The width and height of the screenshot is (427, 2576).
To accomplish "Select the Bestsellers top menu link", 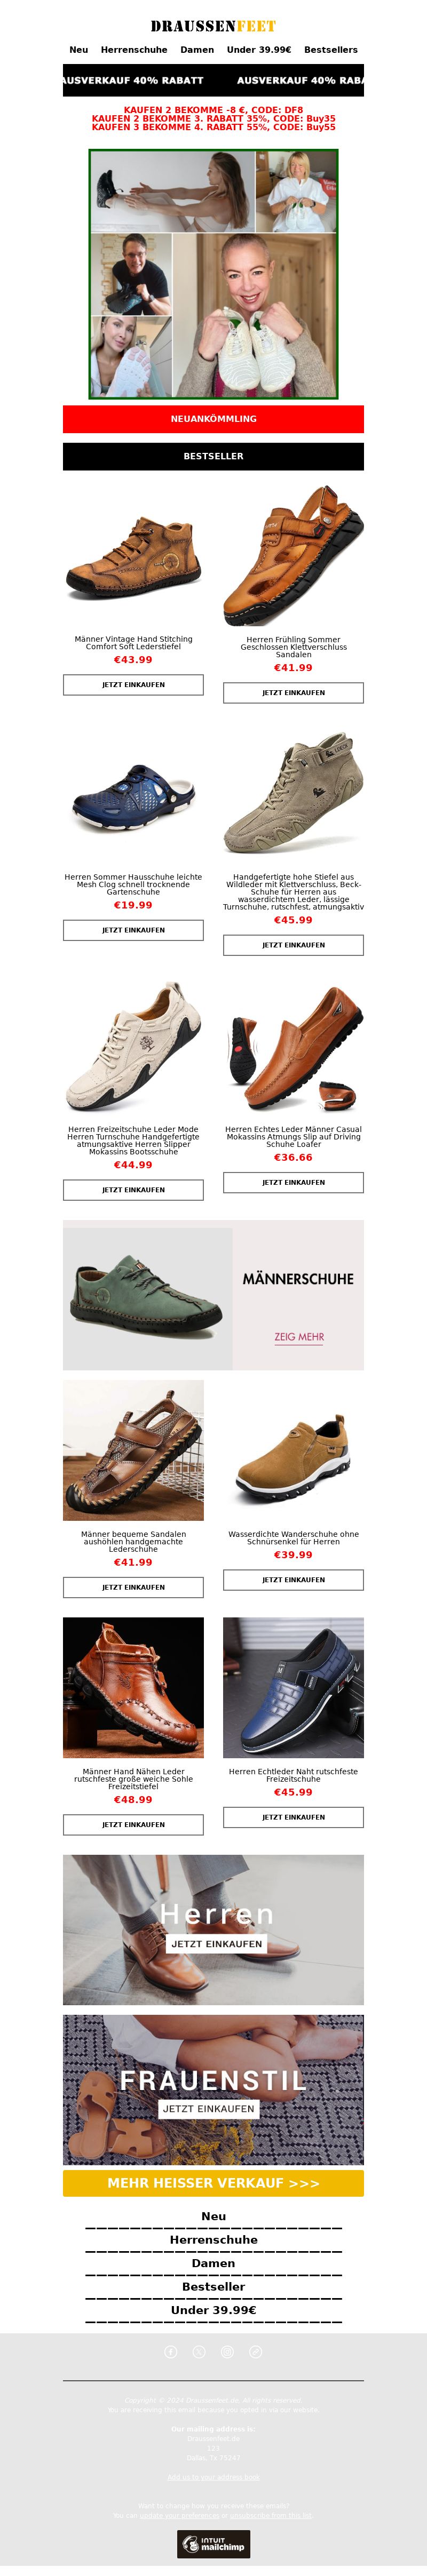I will pos(331,49).
